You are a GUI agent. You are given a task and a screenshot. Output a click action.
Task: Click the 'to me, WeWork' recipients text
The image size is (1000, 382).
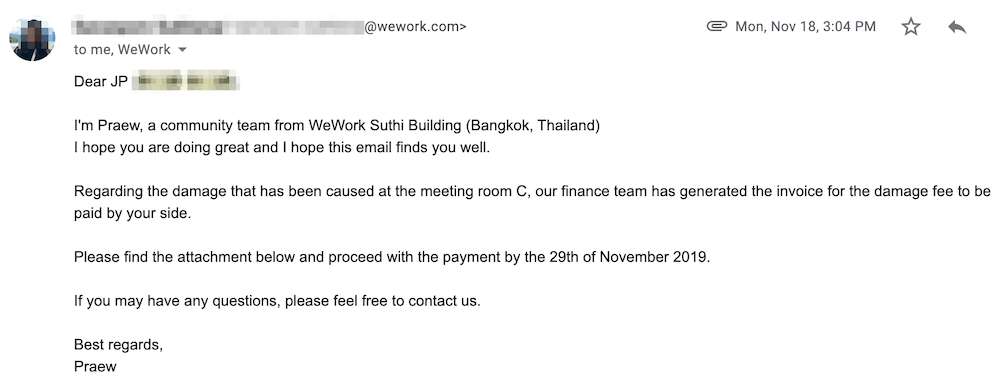122,50
